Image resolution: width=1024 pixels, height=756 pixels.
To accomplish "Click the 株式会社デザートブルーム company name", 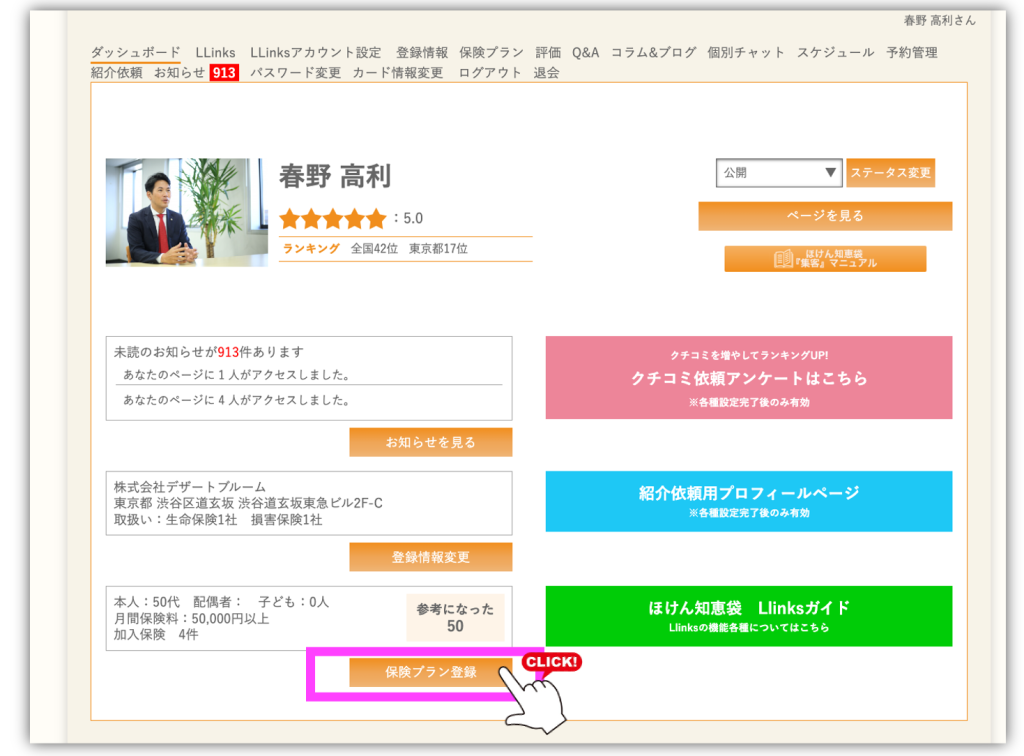I will (190, 487).
